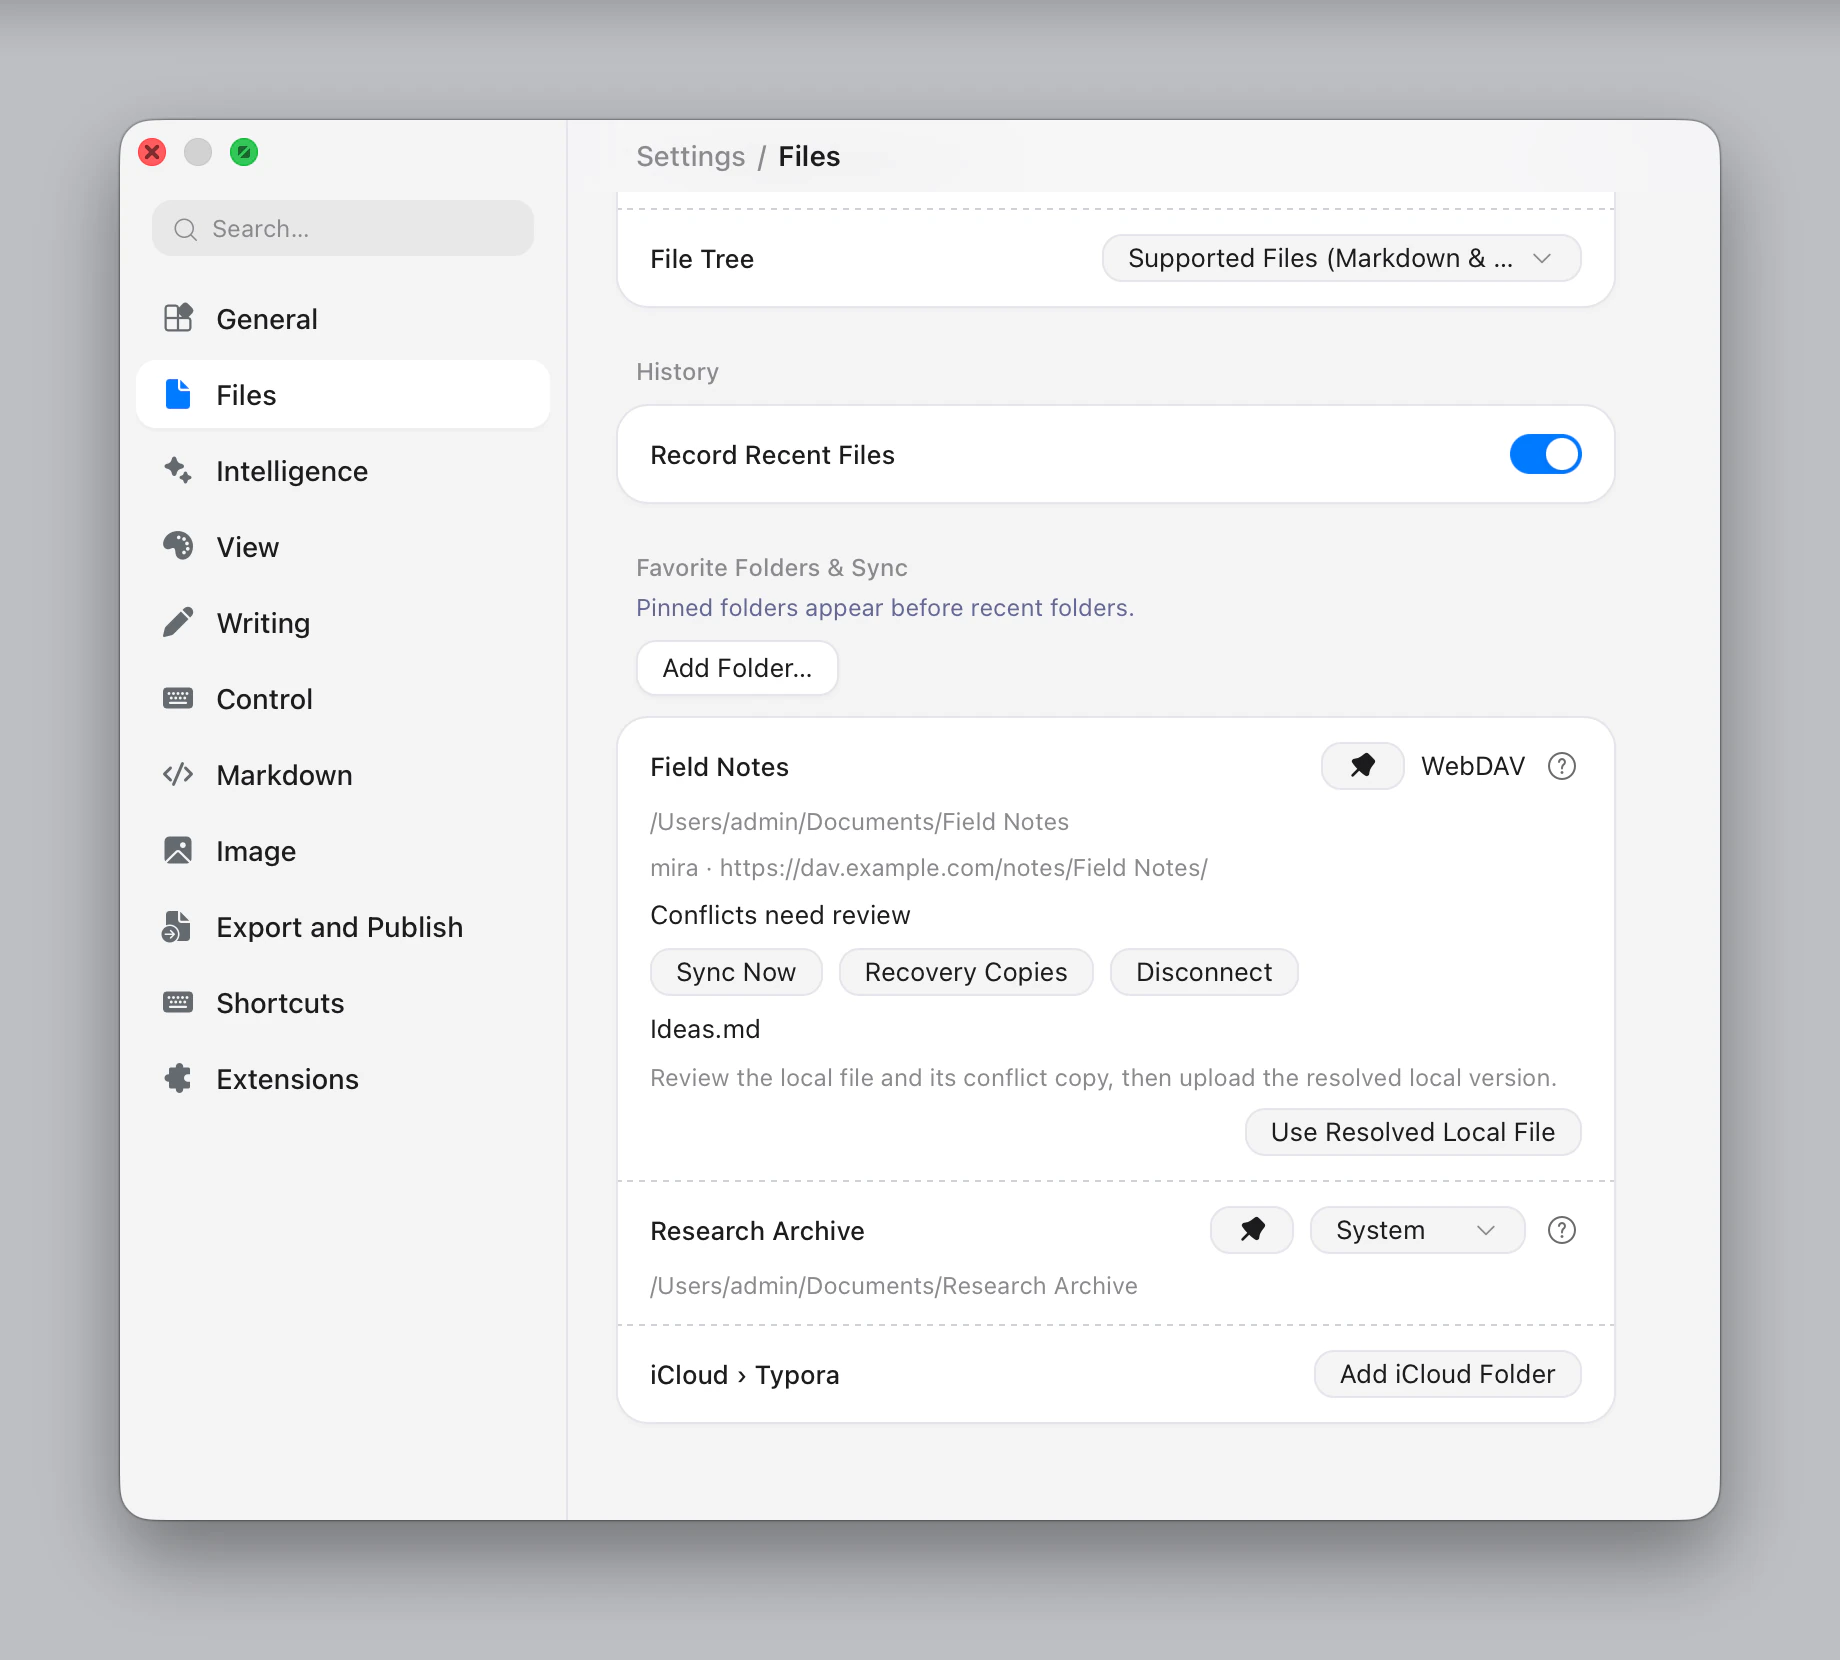Click the blue Files document icon
This screenshot has width=1840, height=1660.
(x=178, y=394)
